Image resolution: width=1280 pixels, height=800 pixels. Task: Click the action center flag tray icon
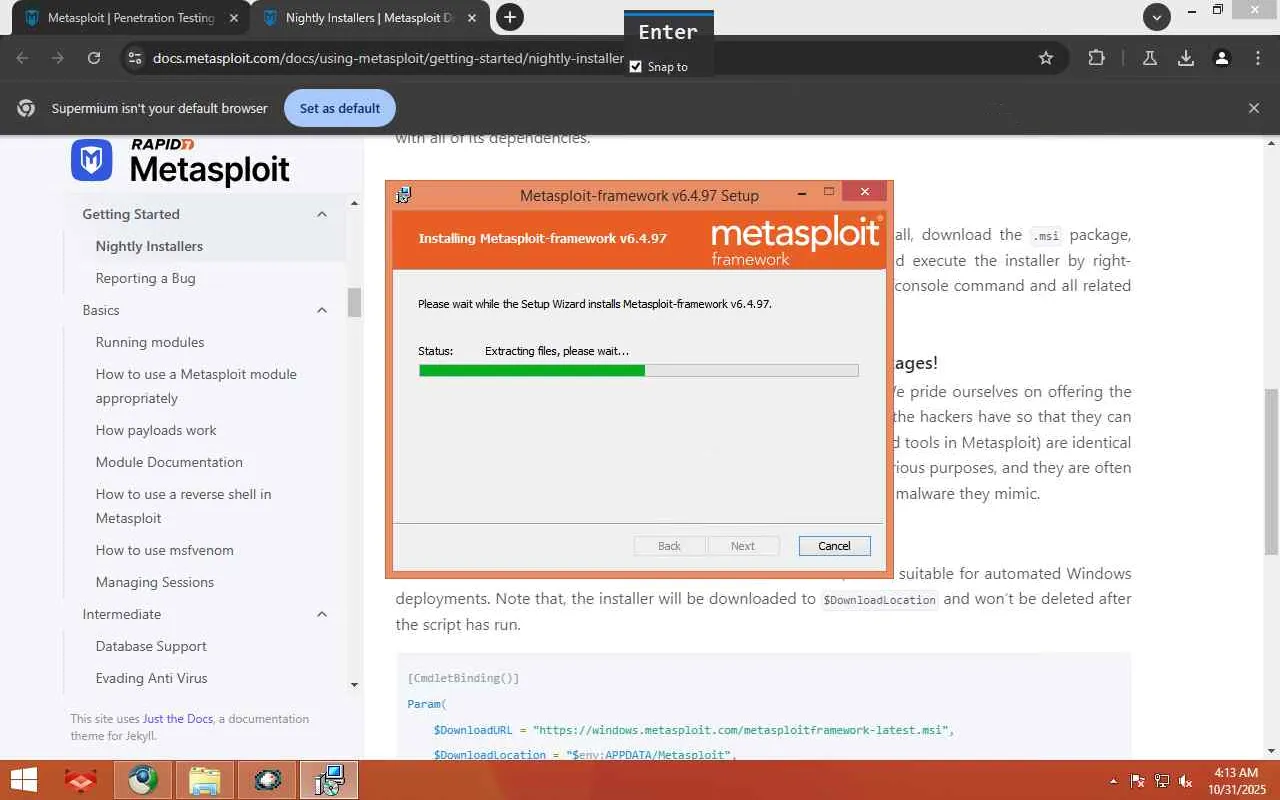pyautogui.click(x=1138, y=781)
